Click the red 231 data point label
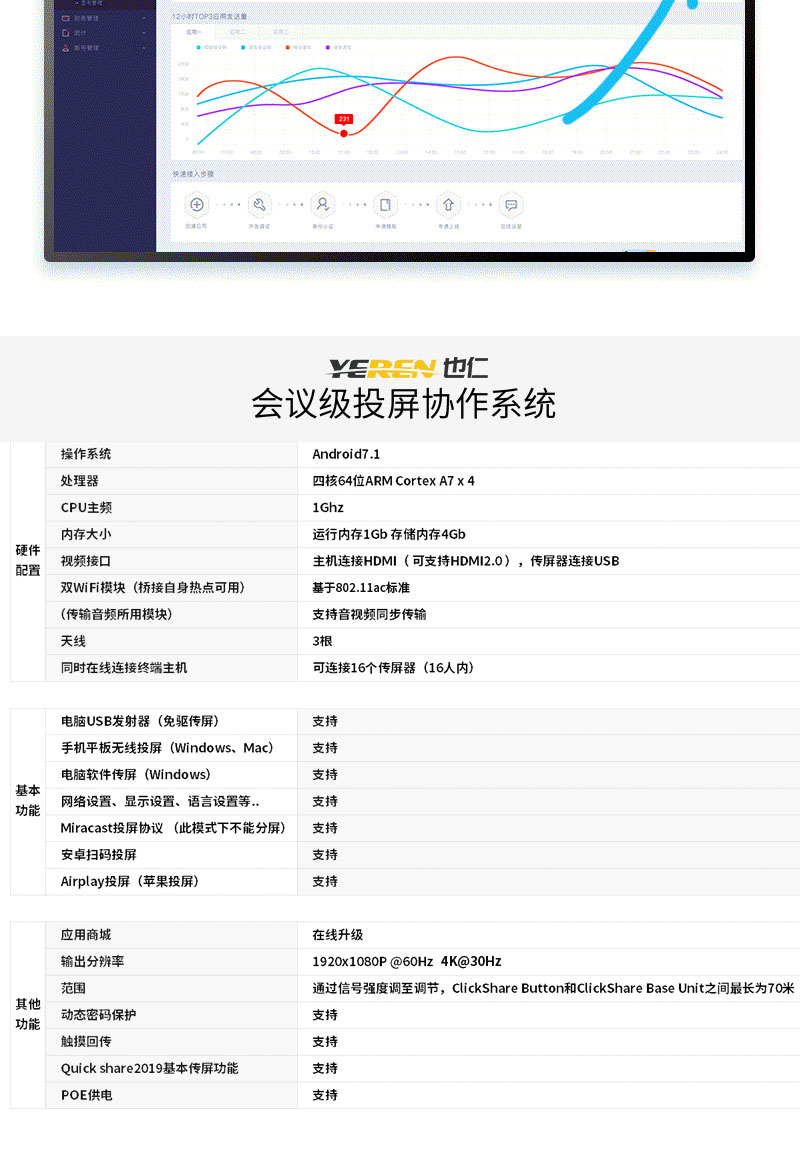Viewport: 800px width, 1151px height. 344,119
